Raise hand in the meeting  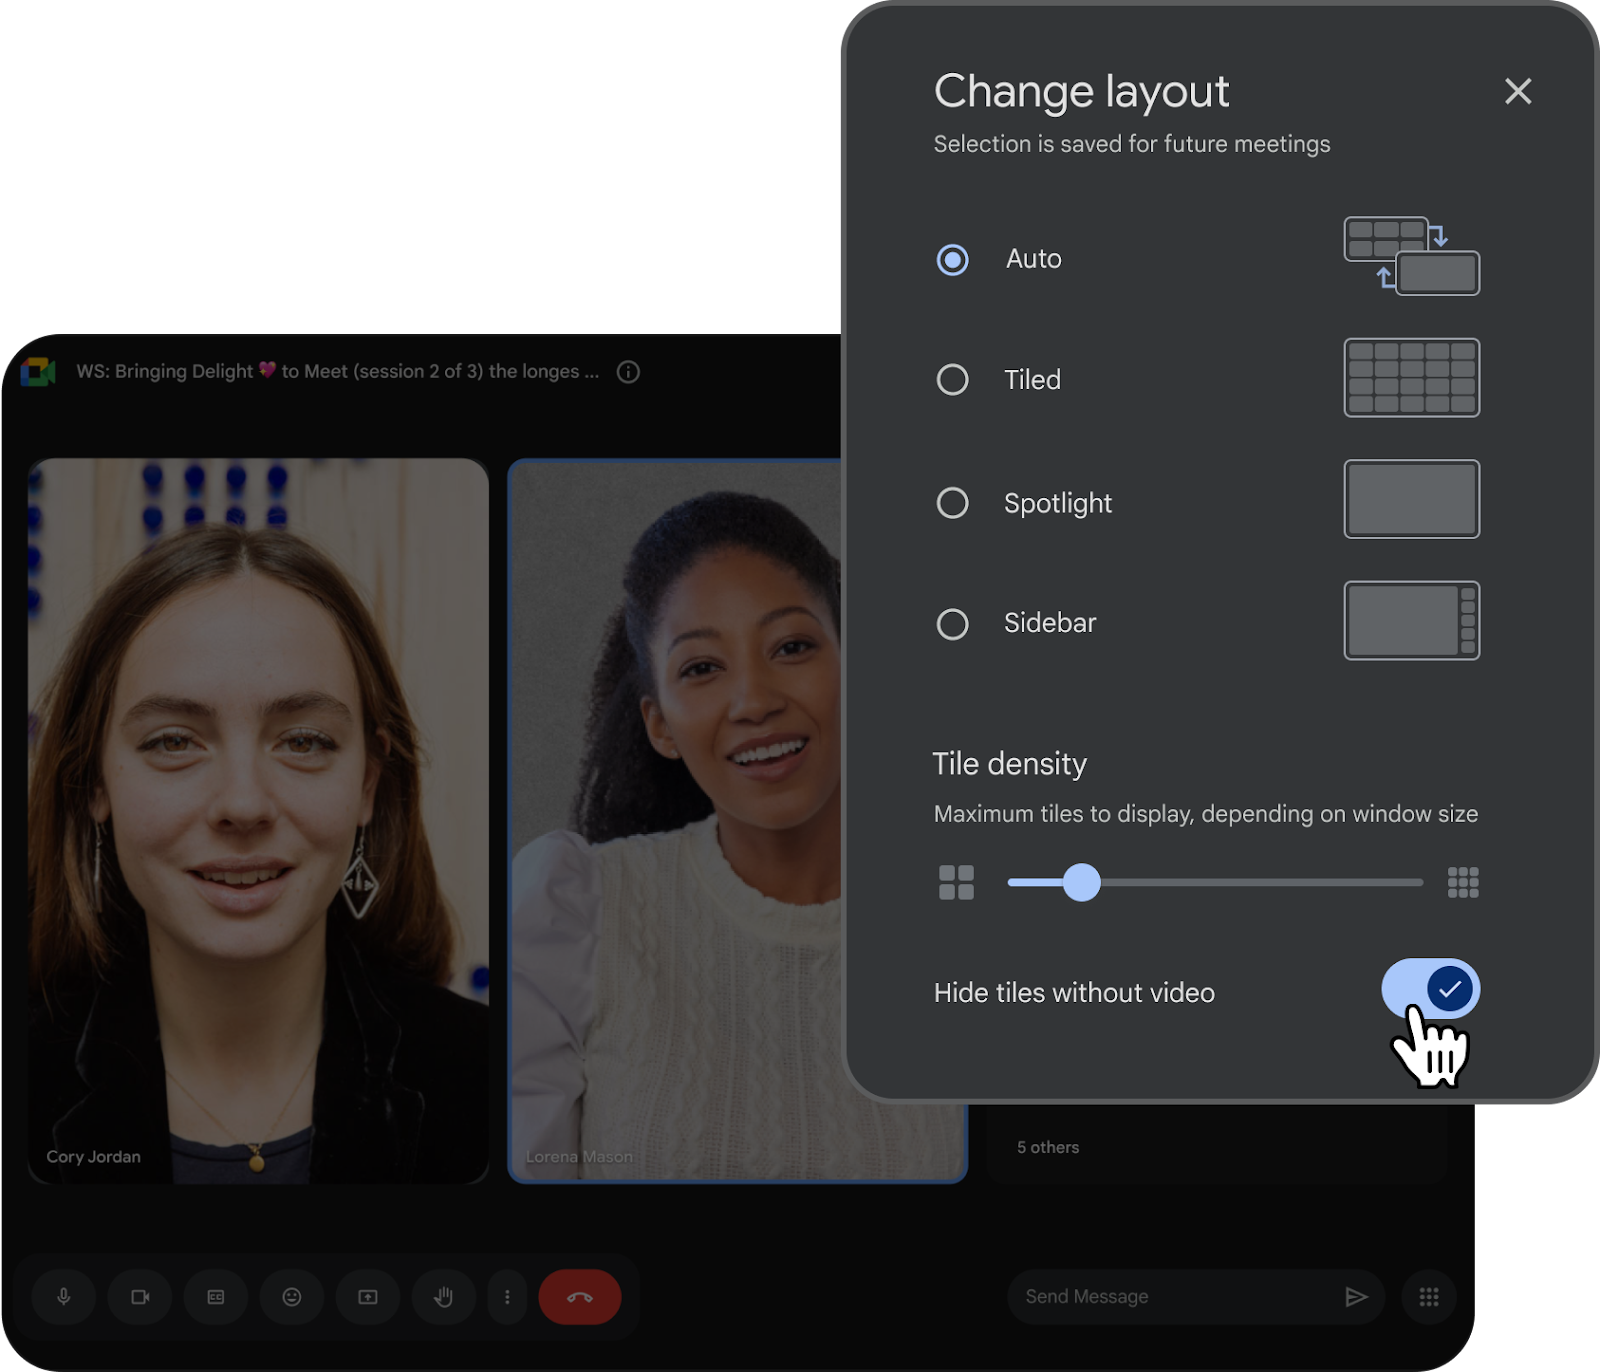click(x=444, y=1297)
